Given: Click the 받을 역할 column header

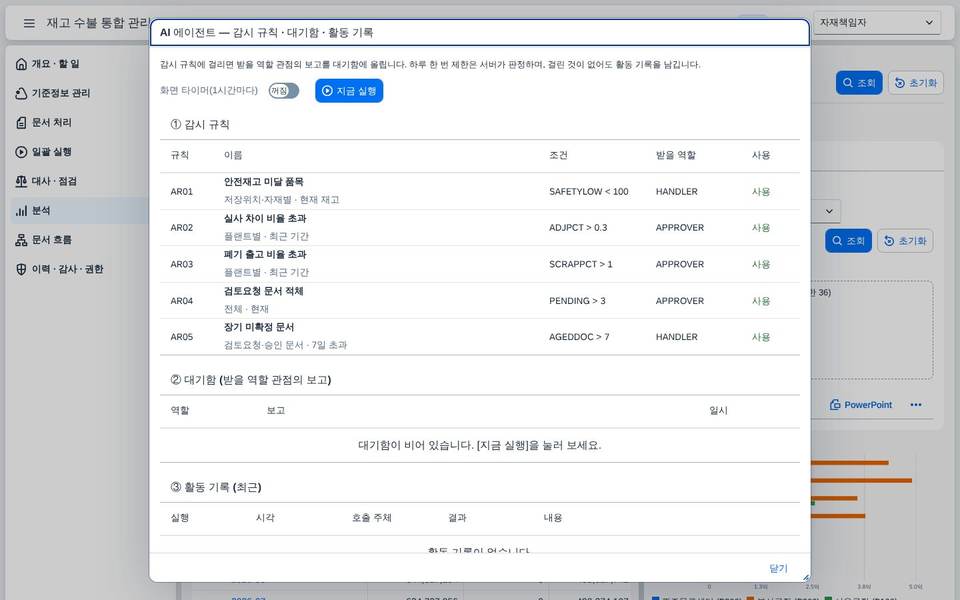Looking at the screenshot, I should point(676,155).
